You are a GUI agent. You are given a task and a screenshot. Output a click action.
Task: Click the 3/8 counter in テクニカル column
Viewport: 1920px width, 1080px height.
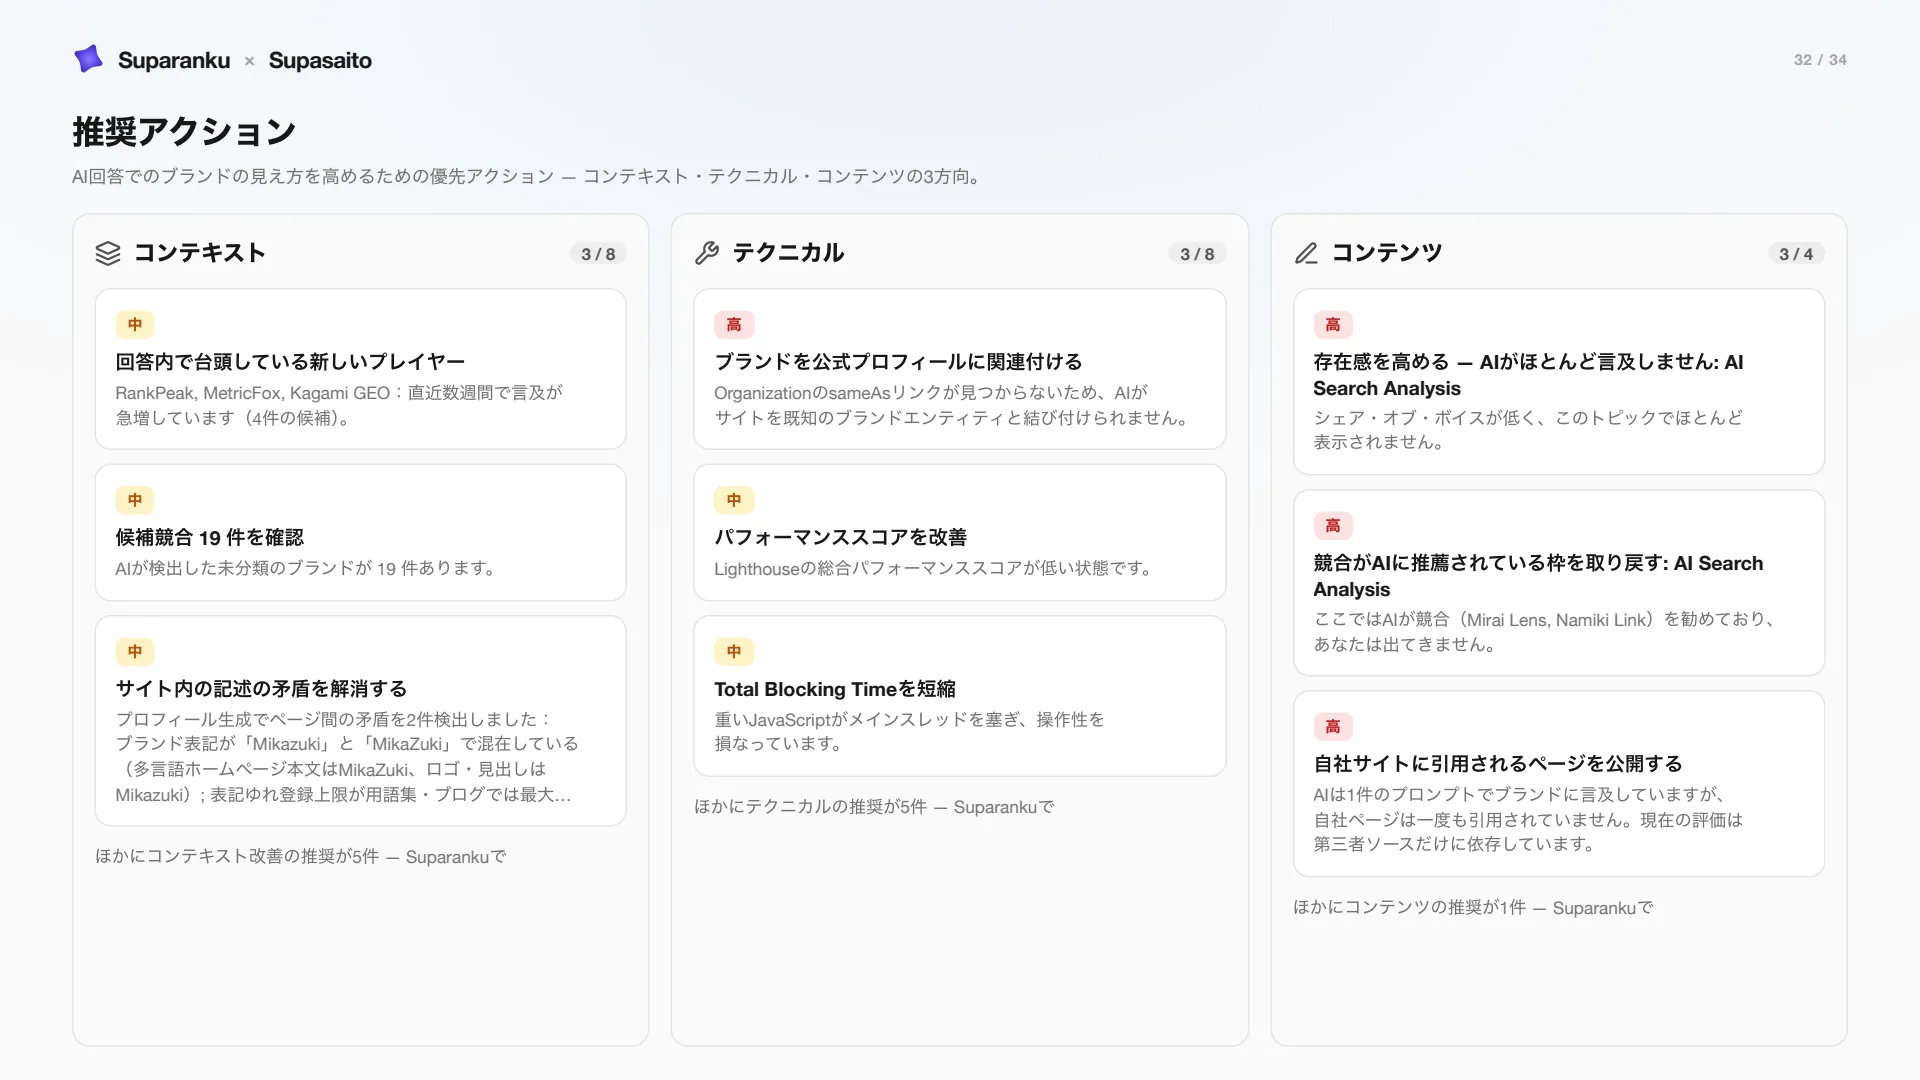point(1197,254)
